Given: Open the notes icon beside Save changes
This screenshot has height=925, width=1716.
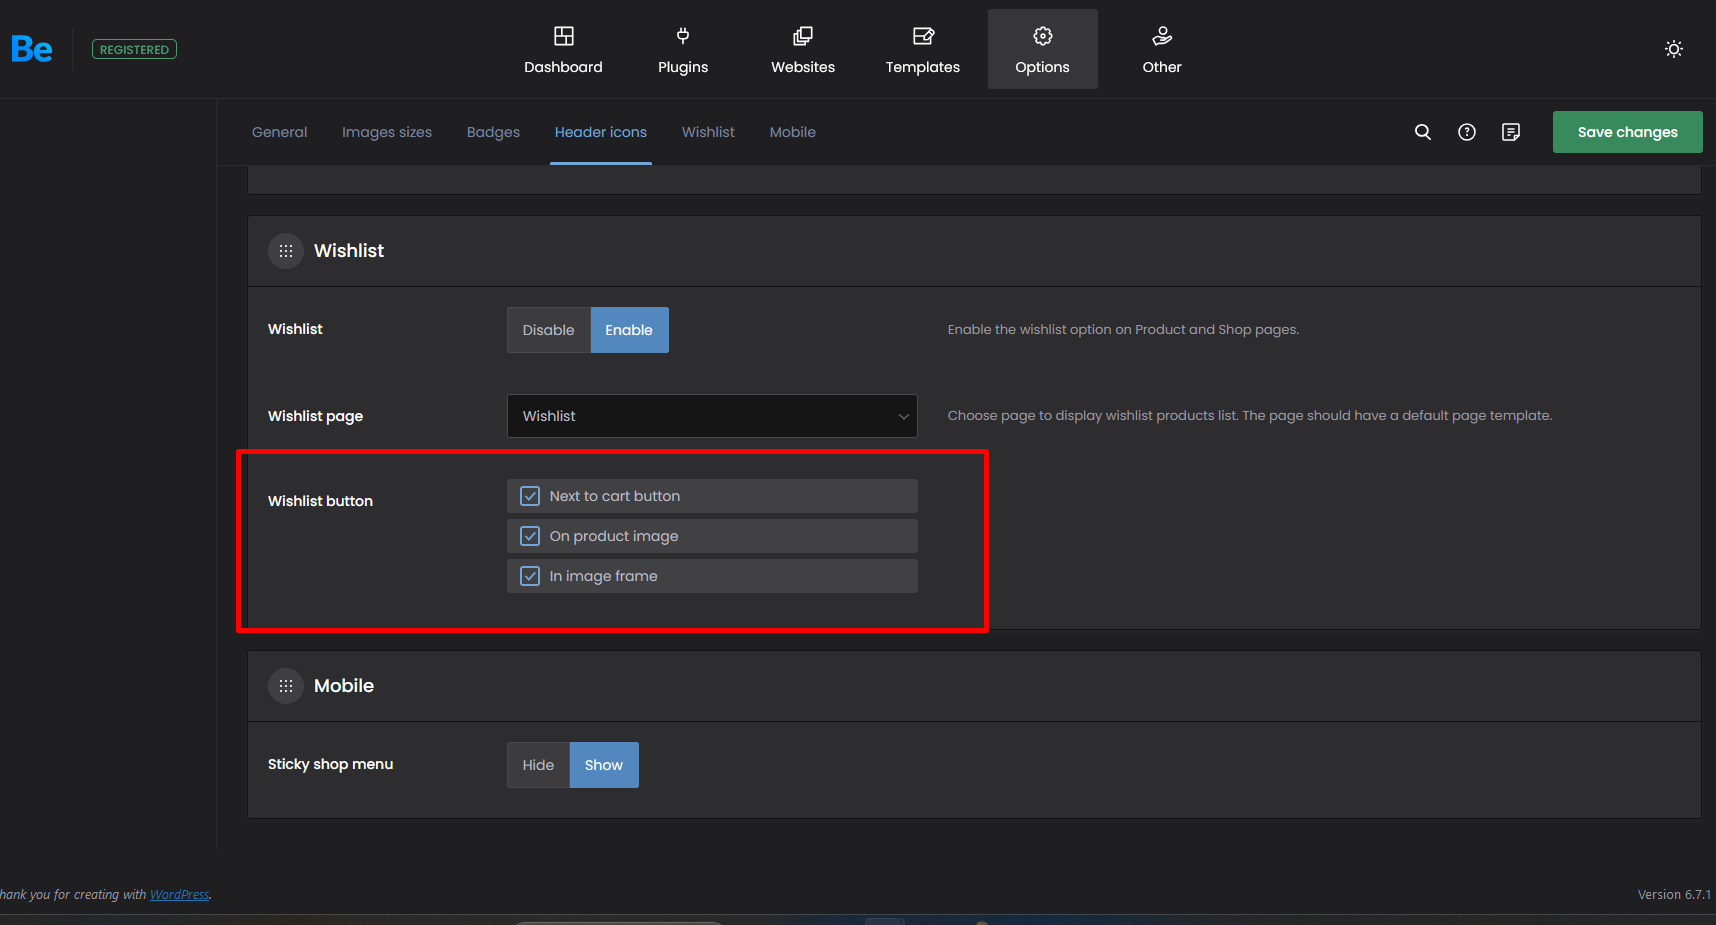Looking at the screenshot, I should [1511, 132].
